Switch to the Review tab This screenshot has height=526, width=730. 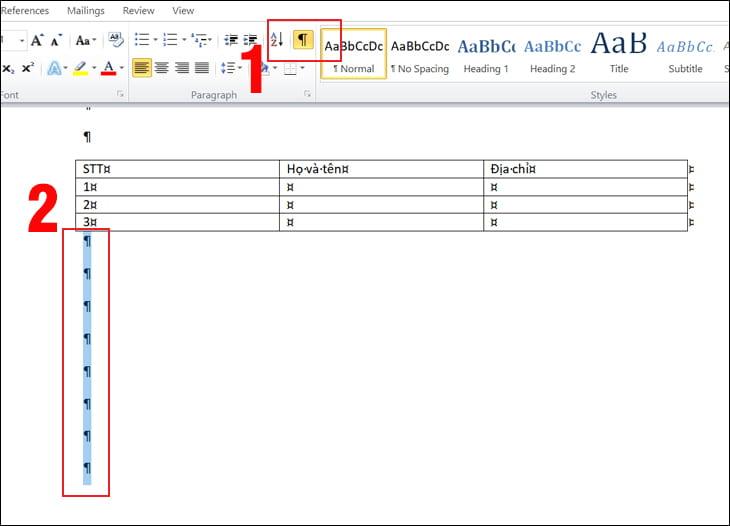(x=138, y=11)
